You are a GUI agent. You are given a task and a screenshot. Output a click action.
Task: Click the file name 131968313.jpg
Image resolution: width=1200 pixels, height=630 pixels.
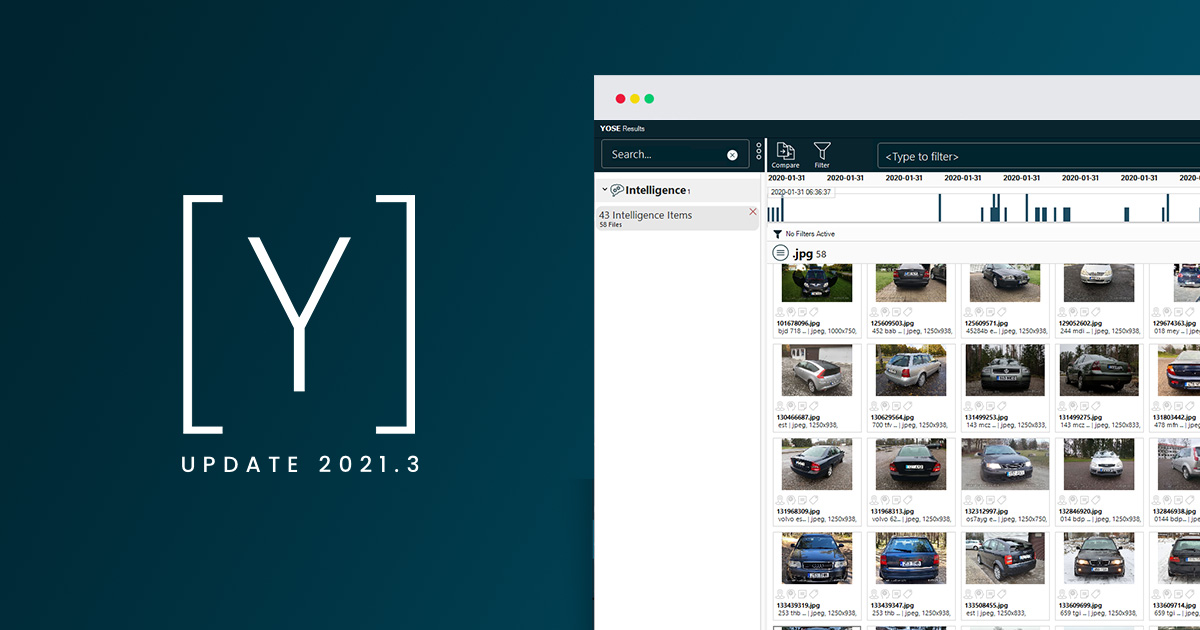tap(892, 511)
